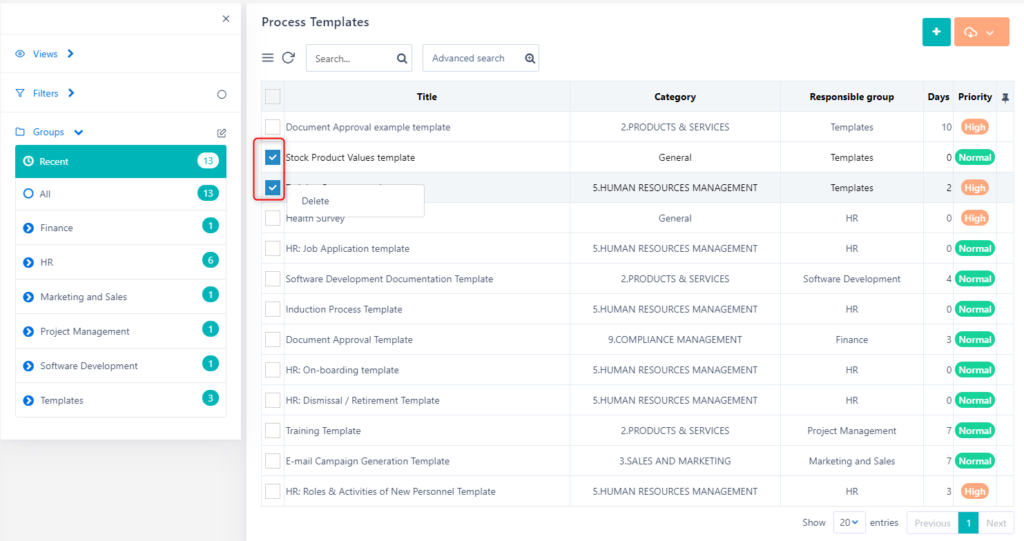The width and height of the screenshot is (1024, 541).
Task: Click the hamburger menu icon
Action: pos(268,58)
